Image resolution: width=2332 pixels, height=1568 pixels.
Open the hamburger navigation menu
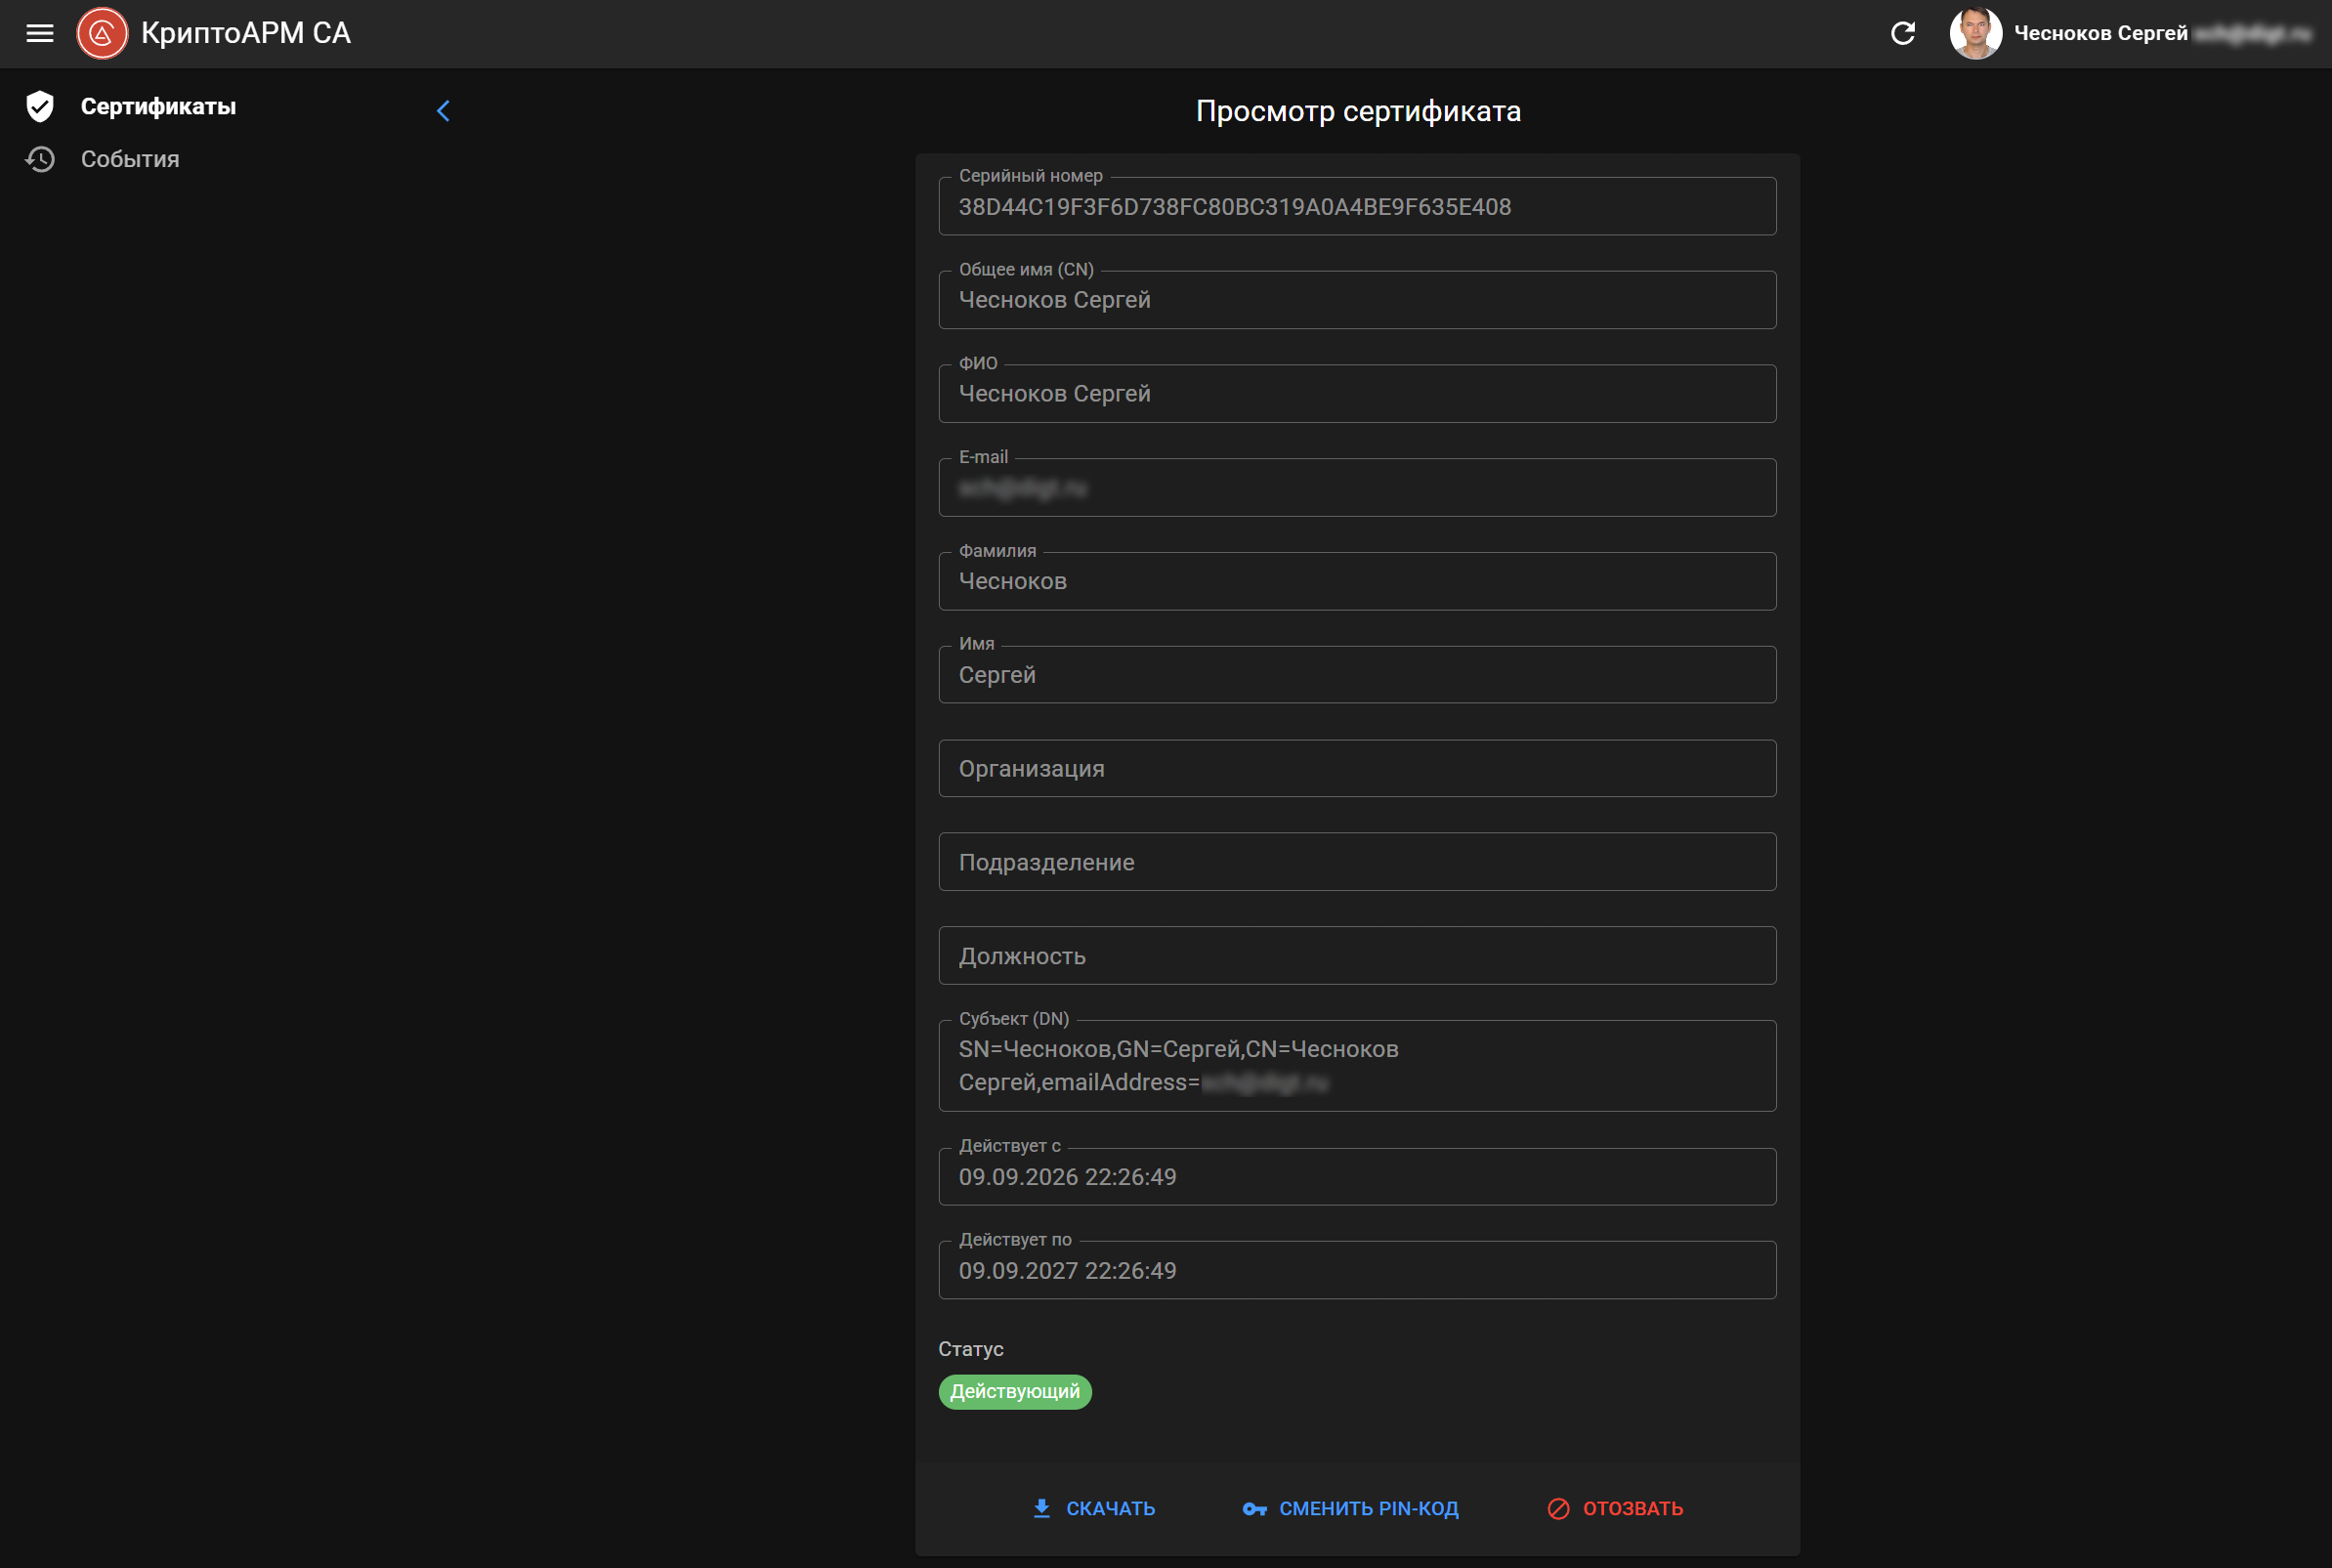(x=40, y=34)
